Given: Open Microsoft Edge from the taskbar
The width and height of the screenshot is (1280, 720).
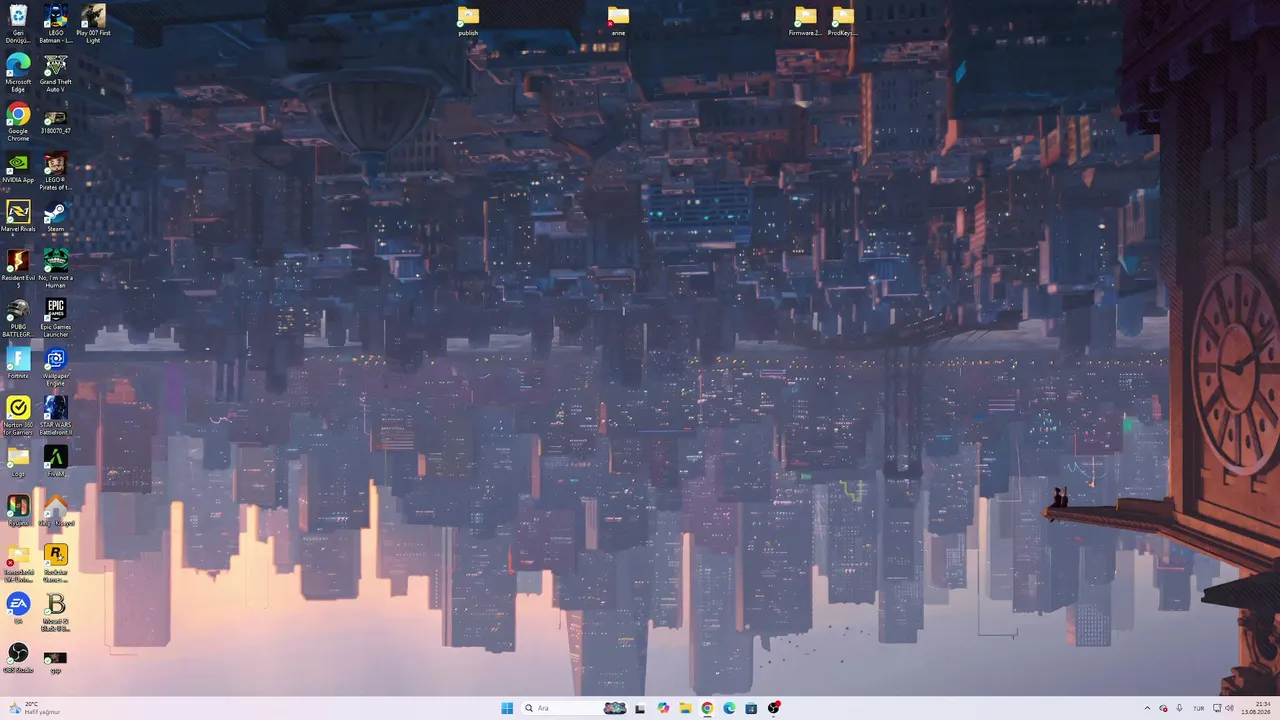Looking at the screenshot, I should pos(729,708).
